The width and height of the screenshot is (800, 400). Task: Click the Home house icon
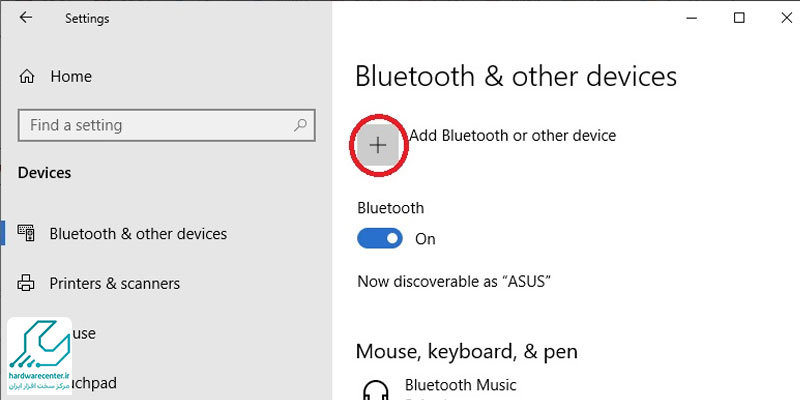pyautogui.click(x=27, y=77)
